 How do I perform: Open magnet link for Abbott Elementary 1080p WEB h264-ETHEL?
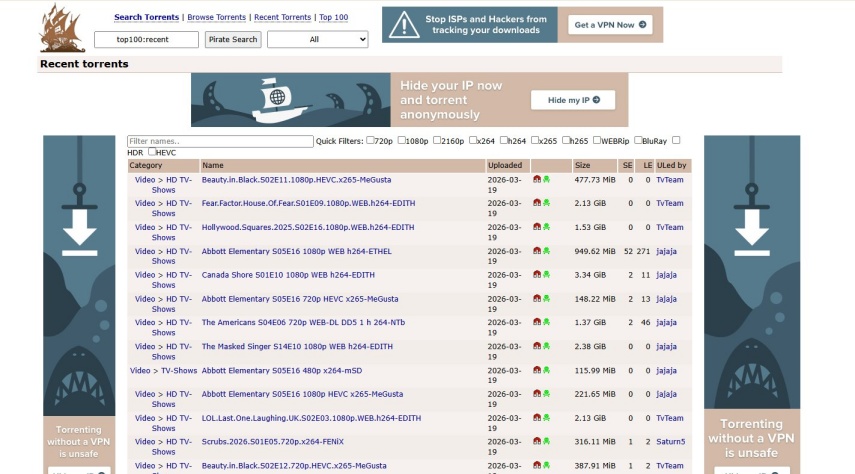coord(537,251)
